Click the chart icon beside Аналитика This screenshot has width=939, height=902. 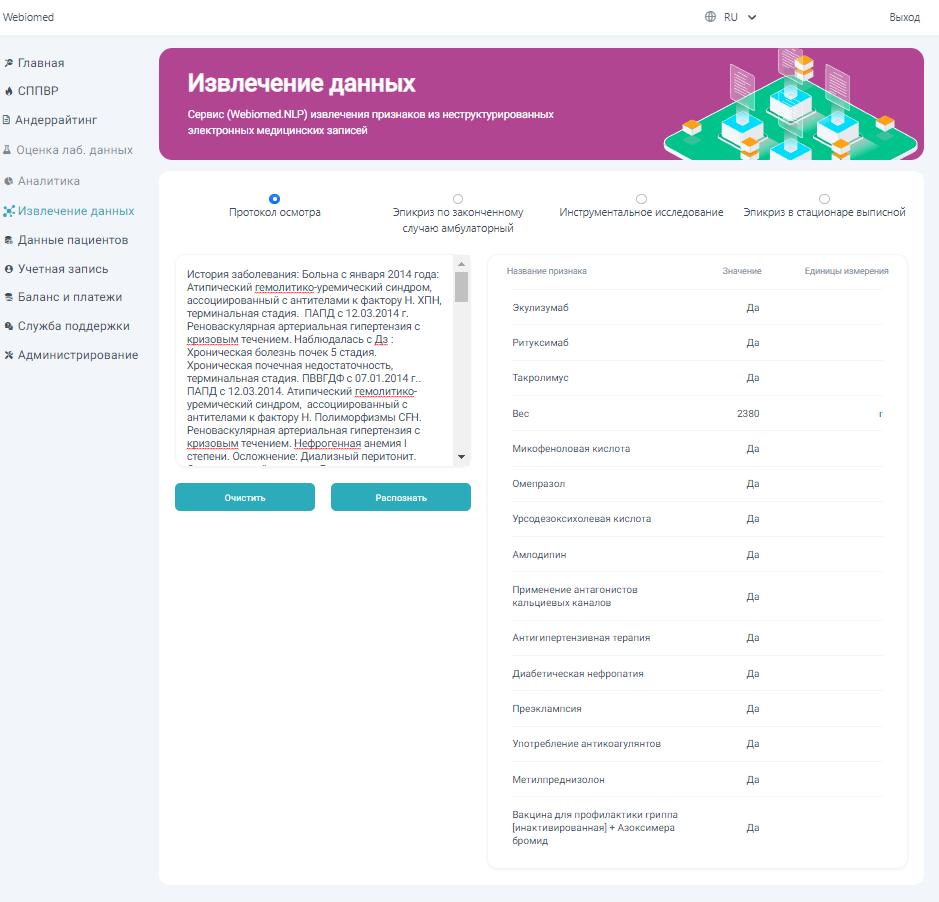8,181
